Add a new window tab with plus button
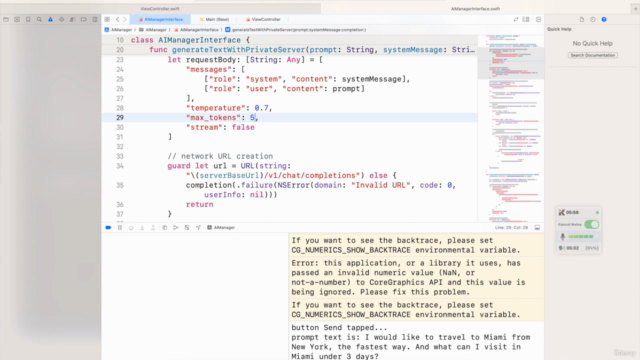640x360 pixels. [x=635, y=9]
